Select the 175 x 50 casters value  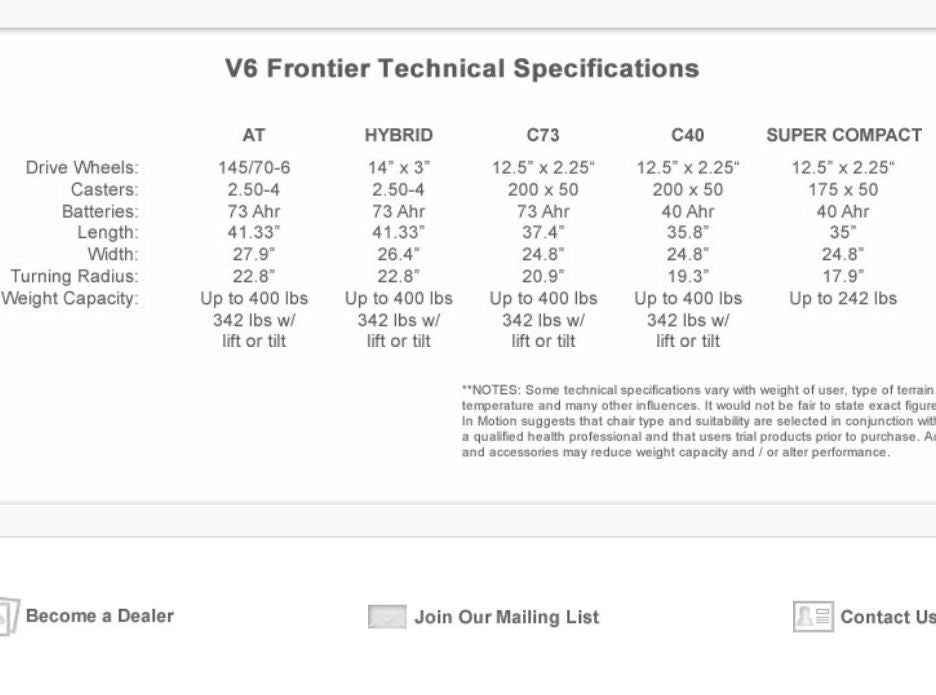pyautogui.click(x=843, y=189)
